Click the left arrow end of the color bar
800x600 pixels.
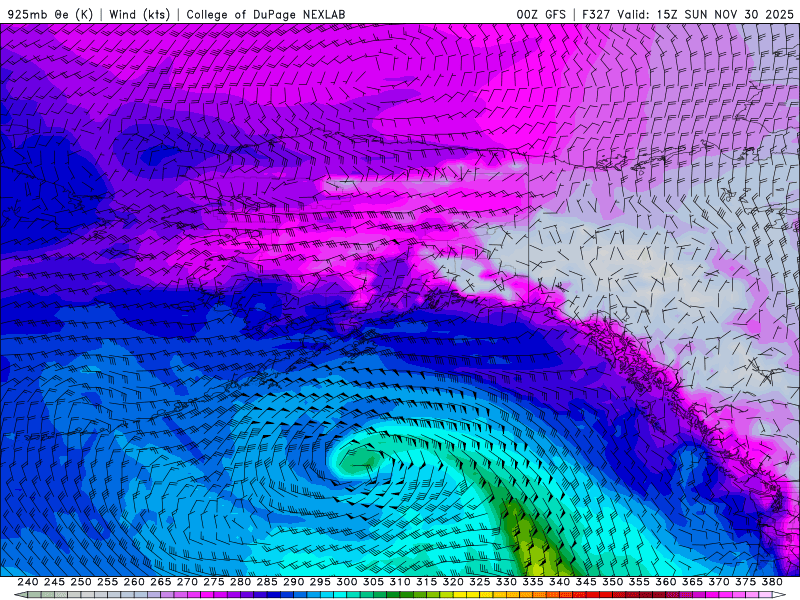coord(20,595)
